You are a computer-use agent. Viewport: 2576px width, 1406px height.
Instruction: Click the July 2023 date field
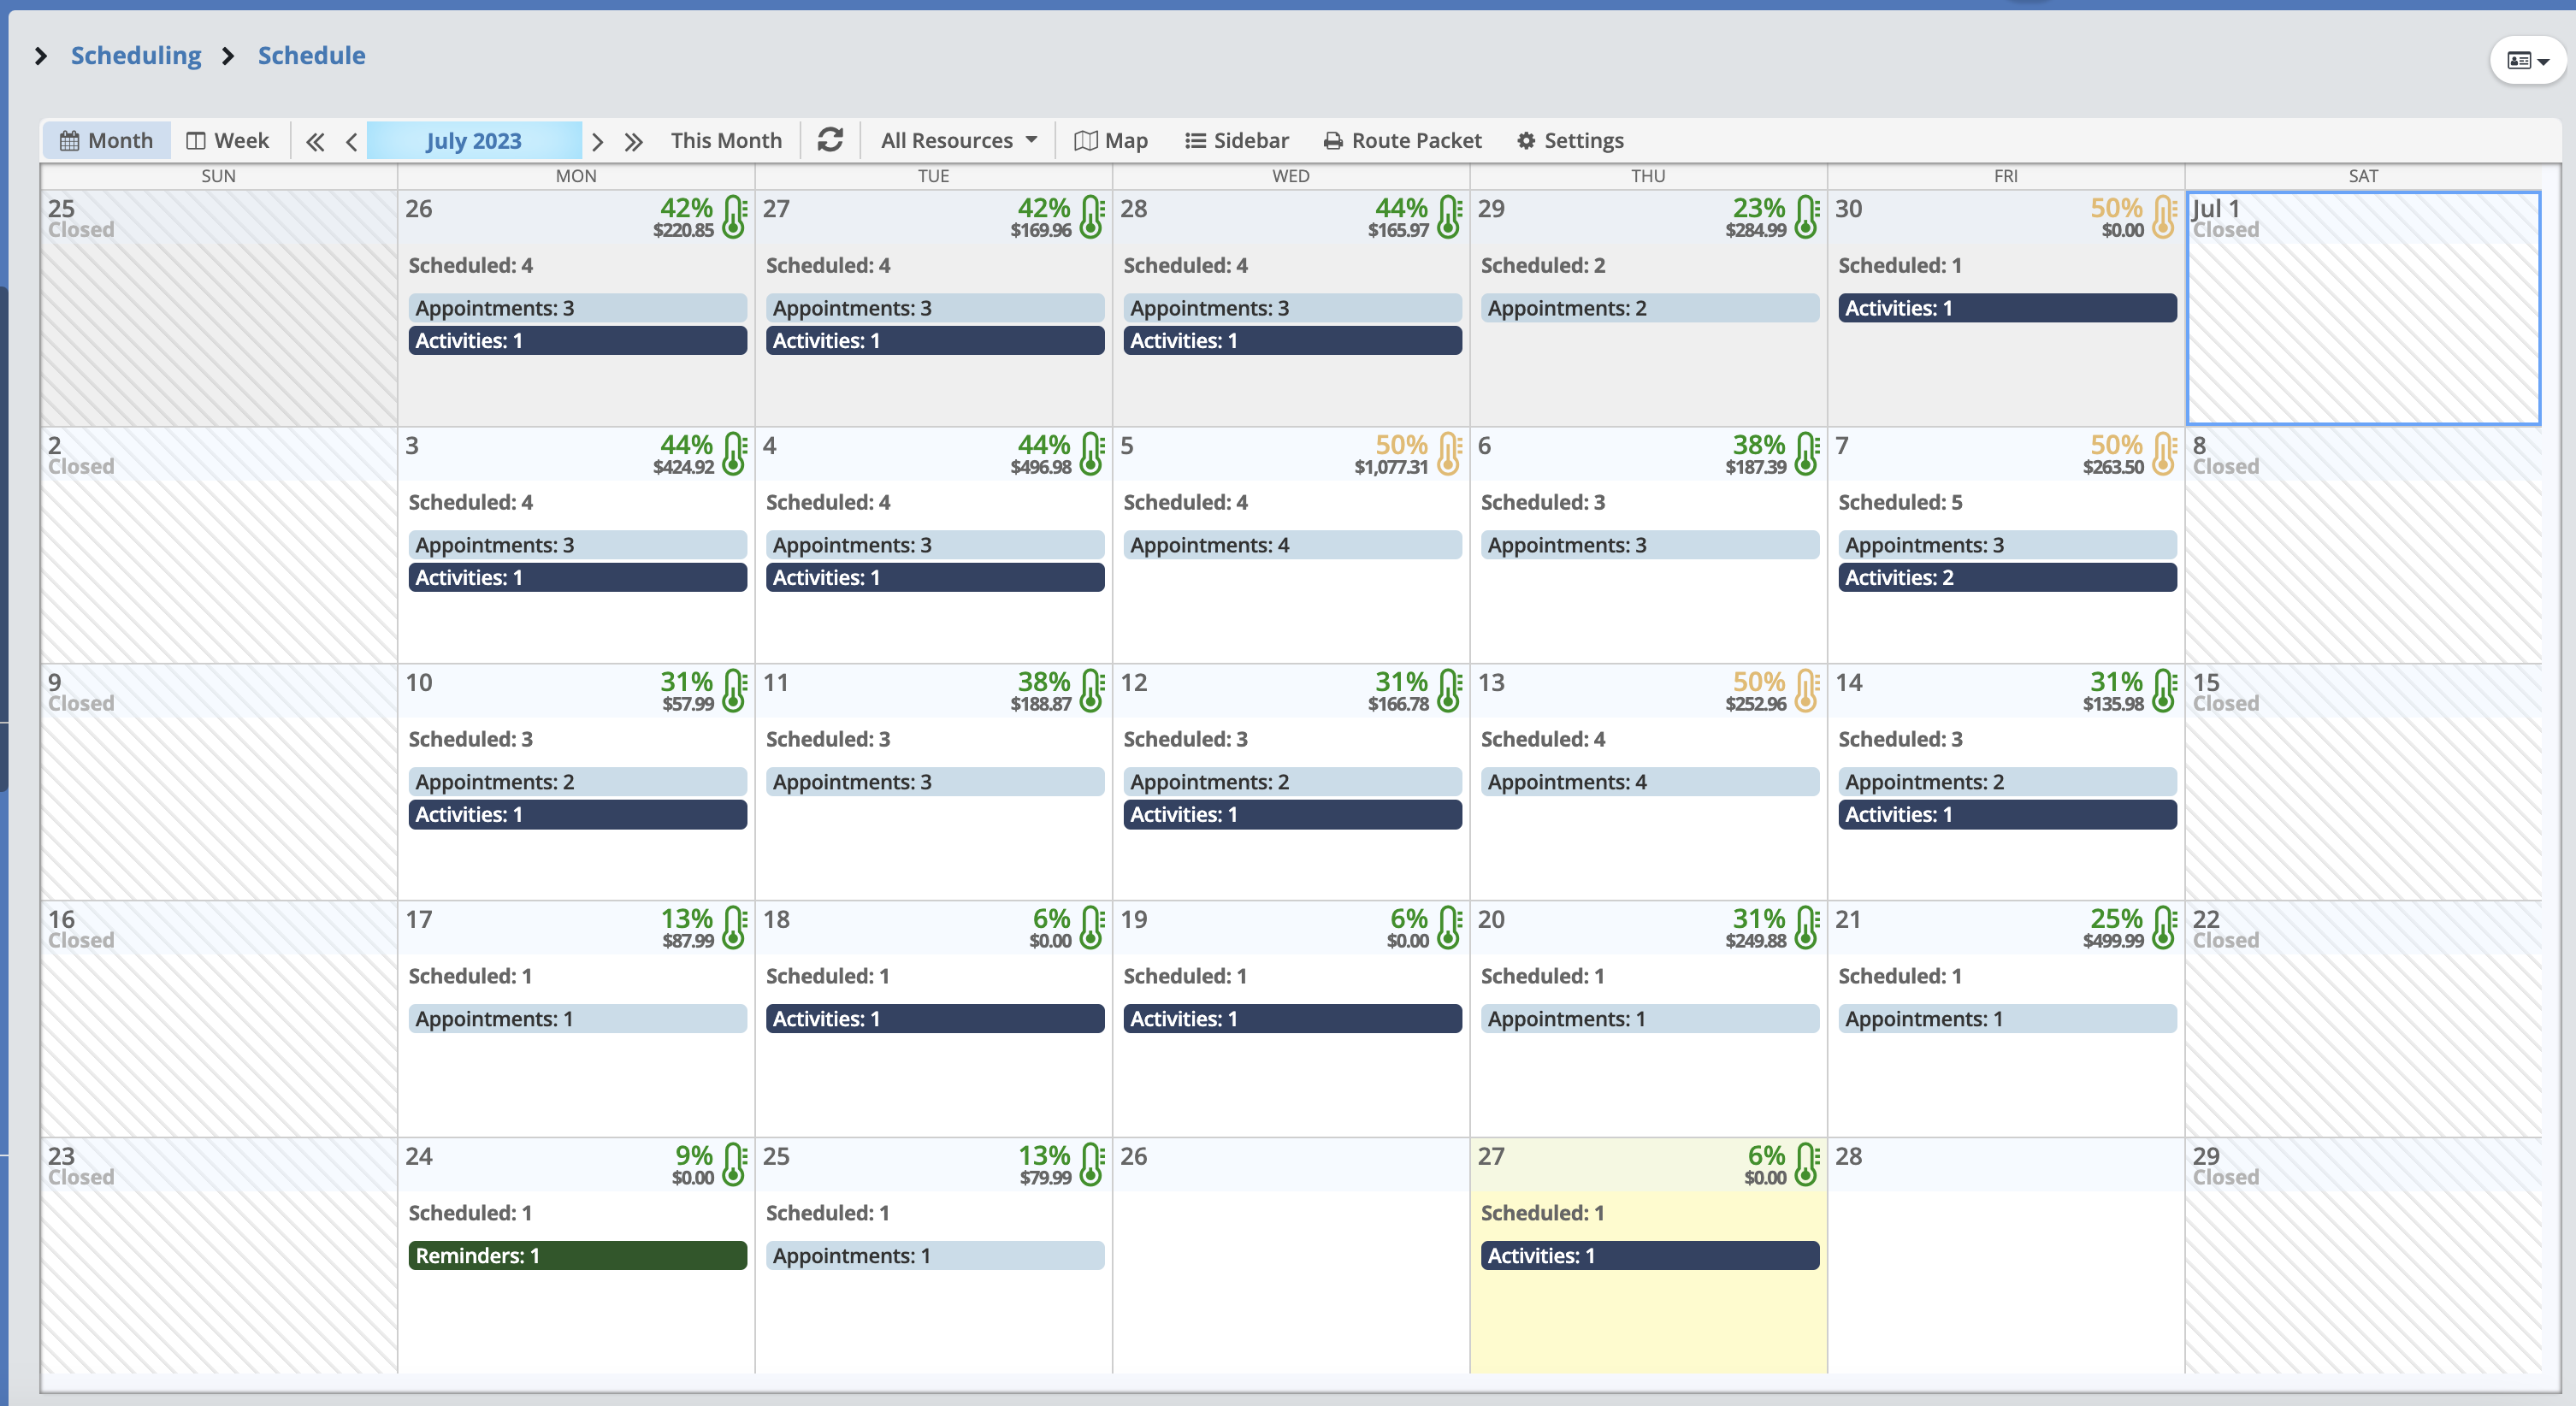click(x=474, y=140)
